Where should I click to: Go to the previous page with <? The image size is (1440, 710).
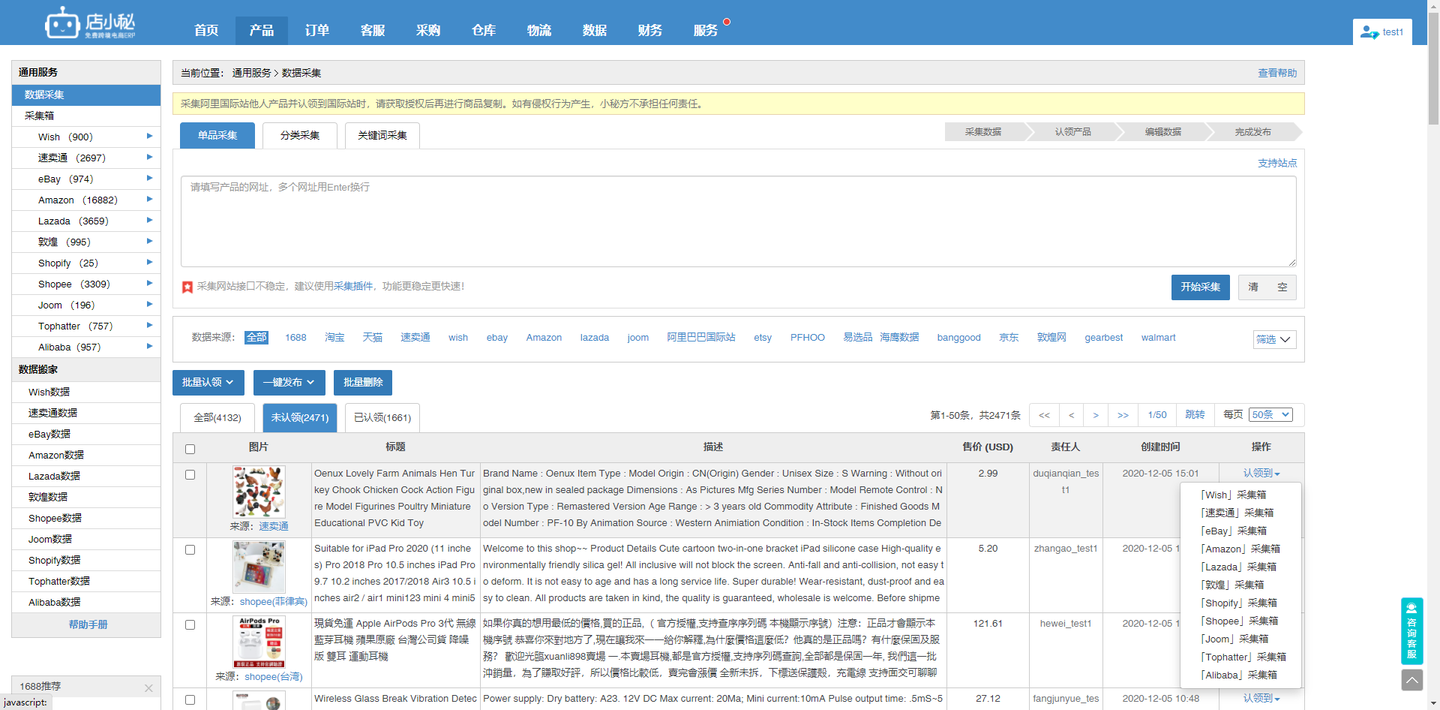(1071, 415)
